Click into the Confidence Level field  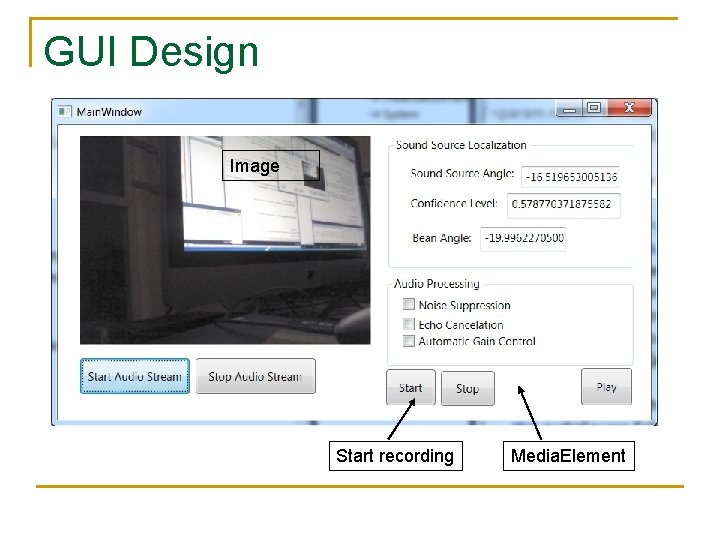[x=563, y=205]
